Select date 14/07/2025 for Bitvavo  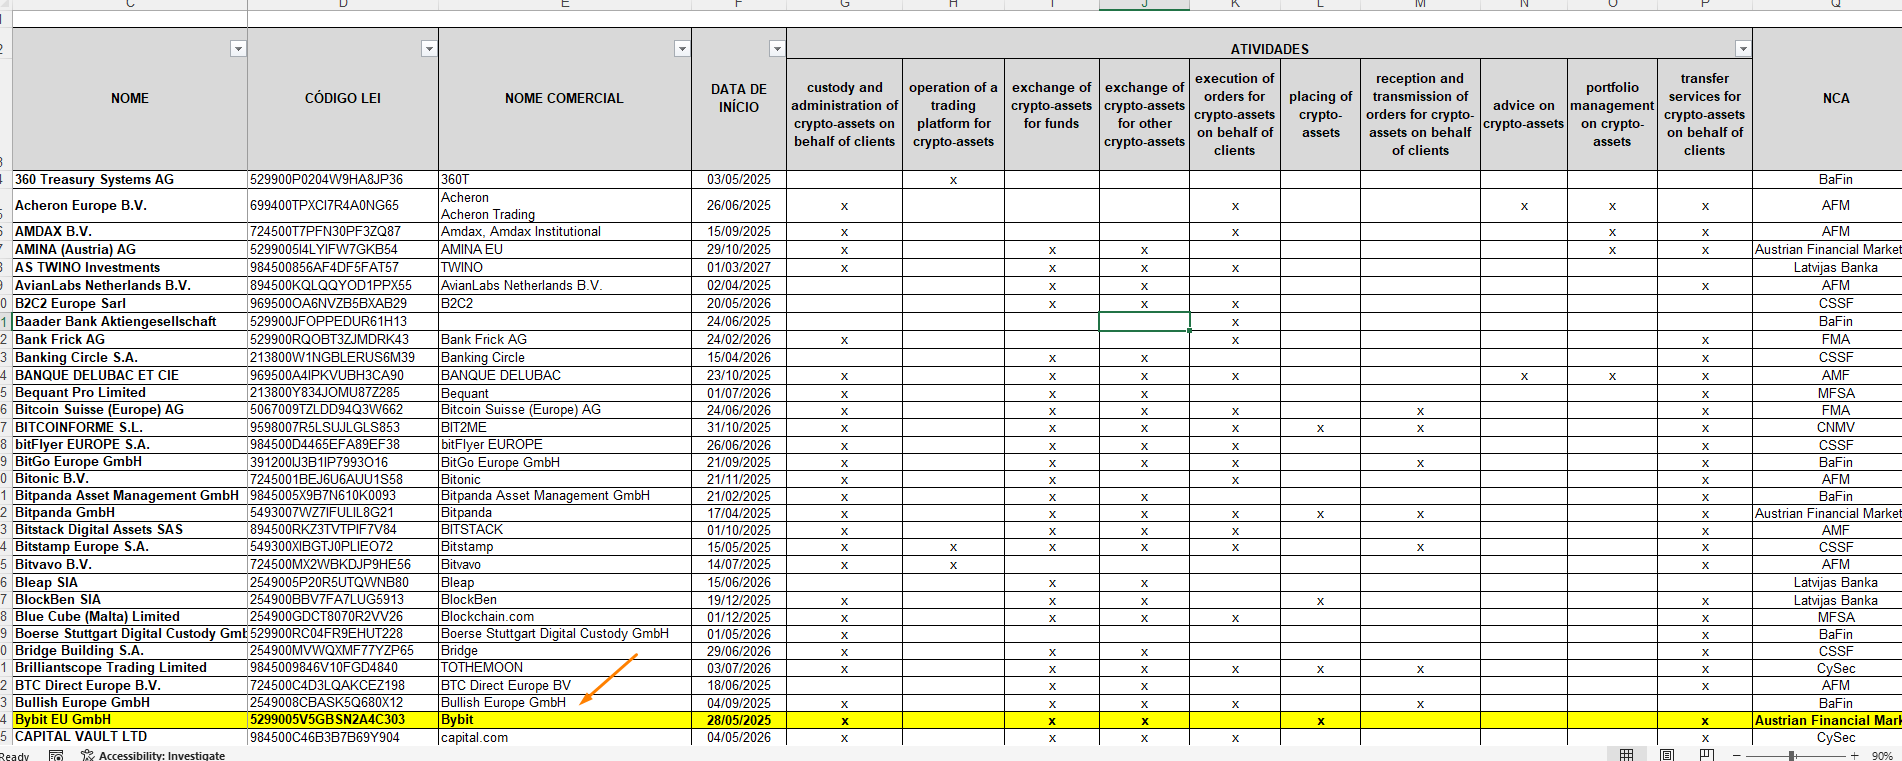[x=739, y=564]
